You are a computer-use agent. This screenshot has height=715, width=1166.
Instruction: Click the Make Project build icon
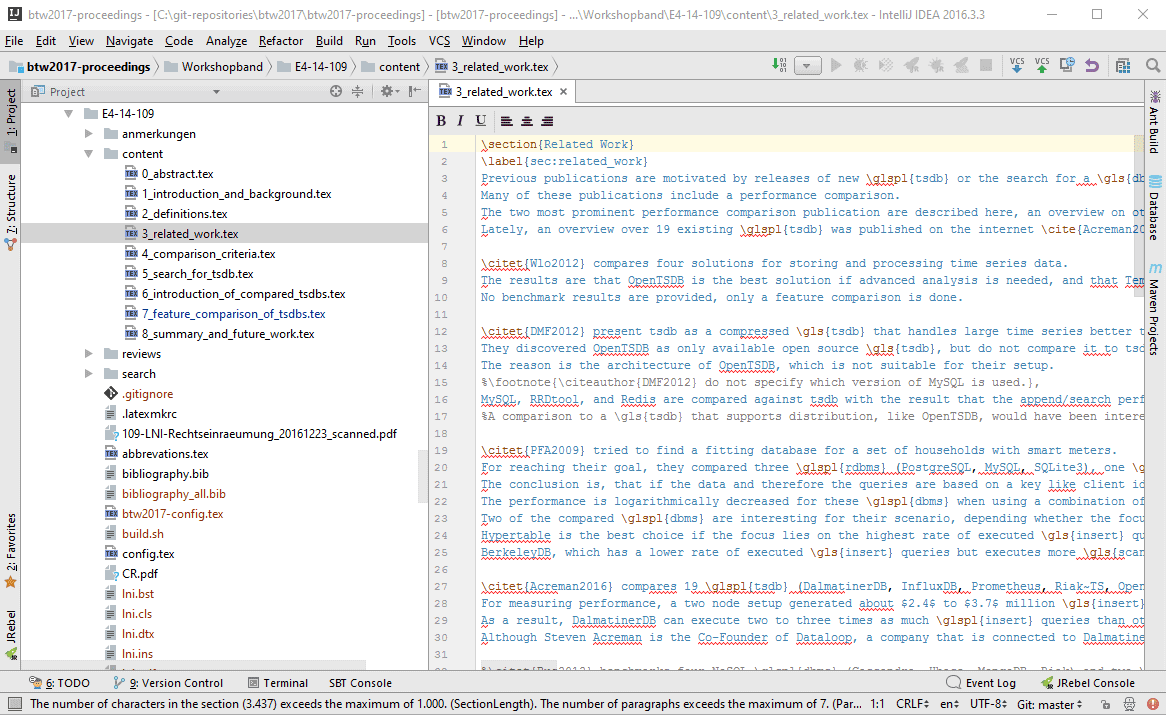(779, 65)
